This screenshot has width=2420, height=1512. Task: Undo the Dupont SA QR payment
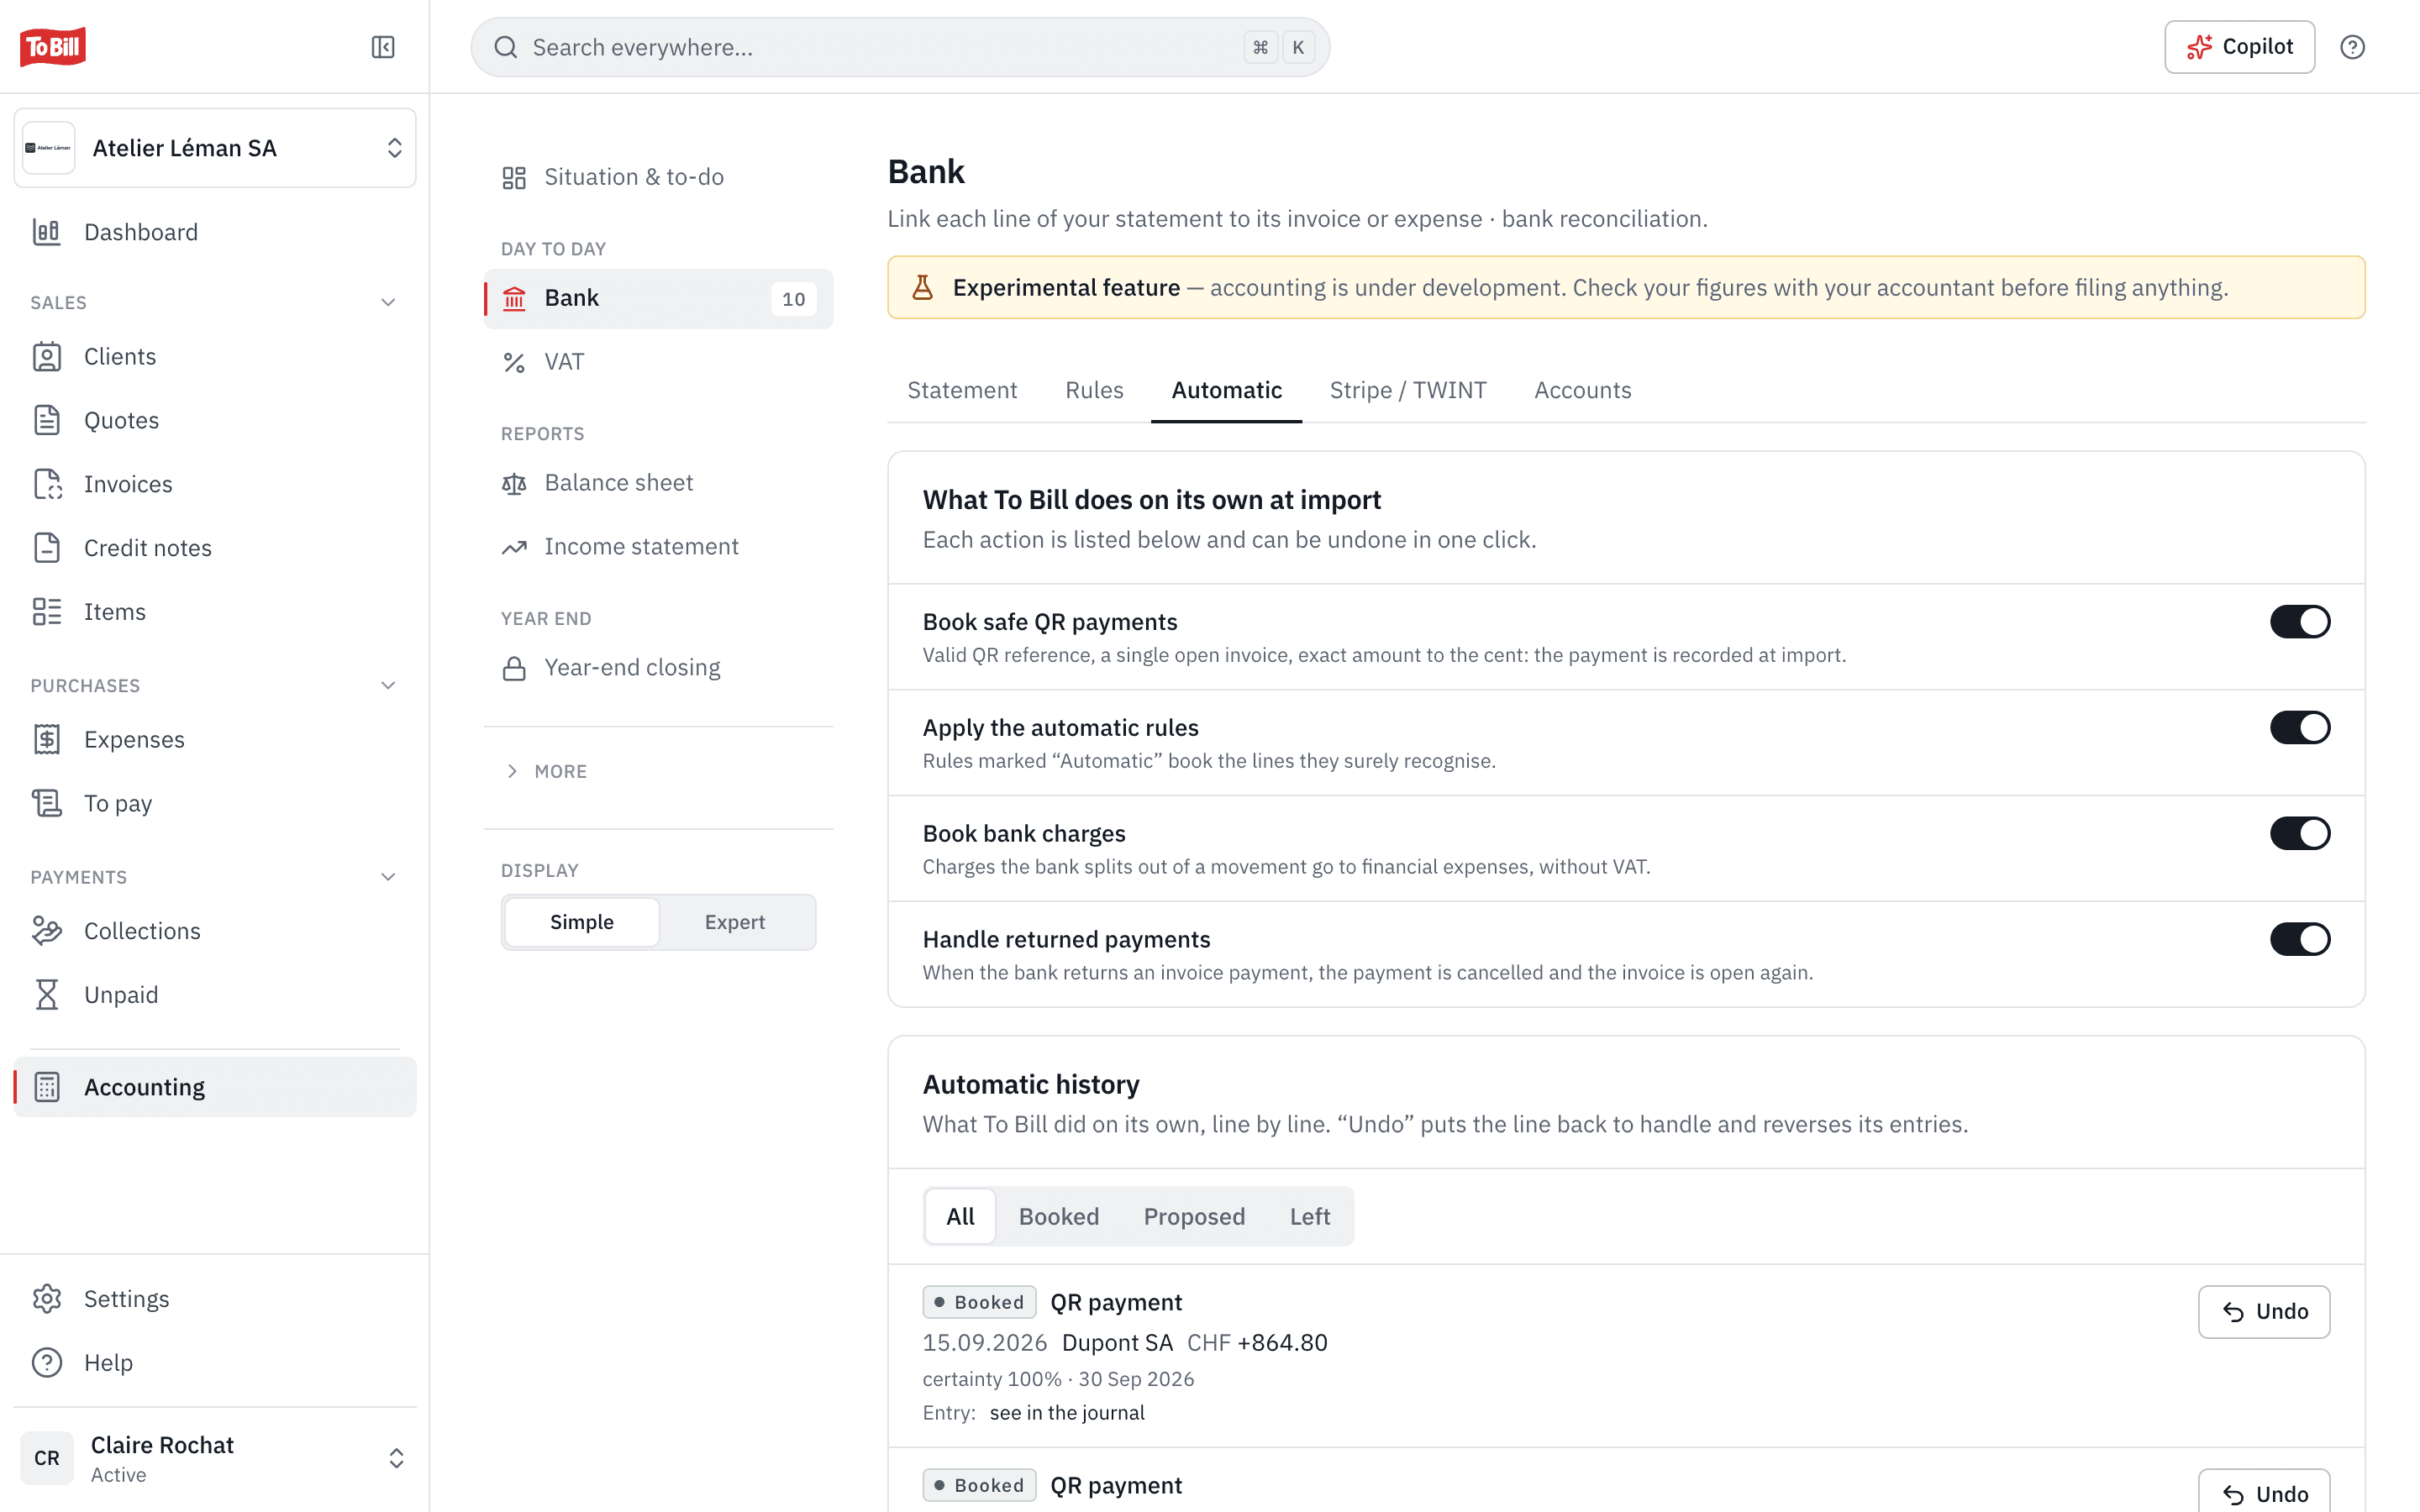(x=2264, y=1312)
